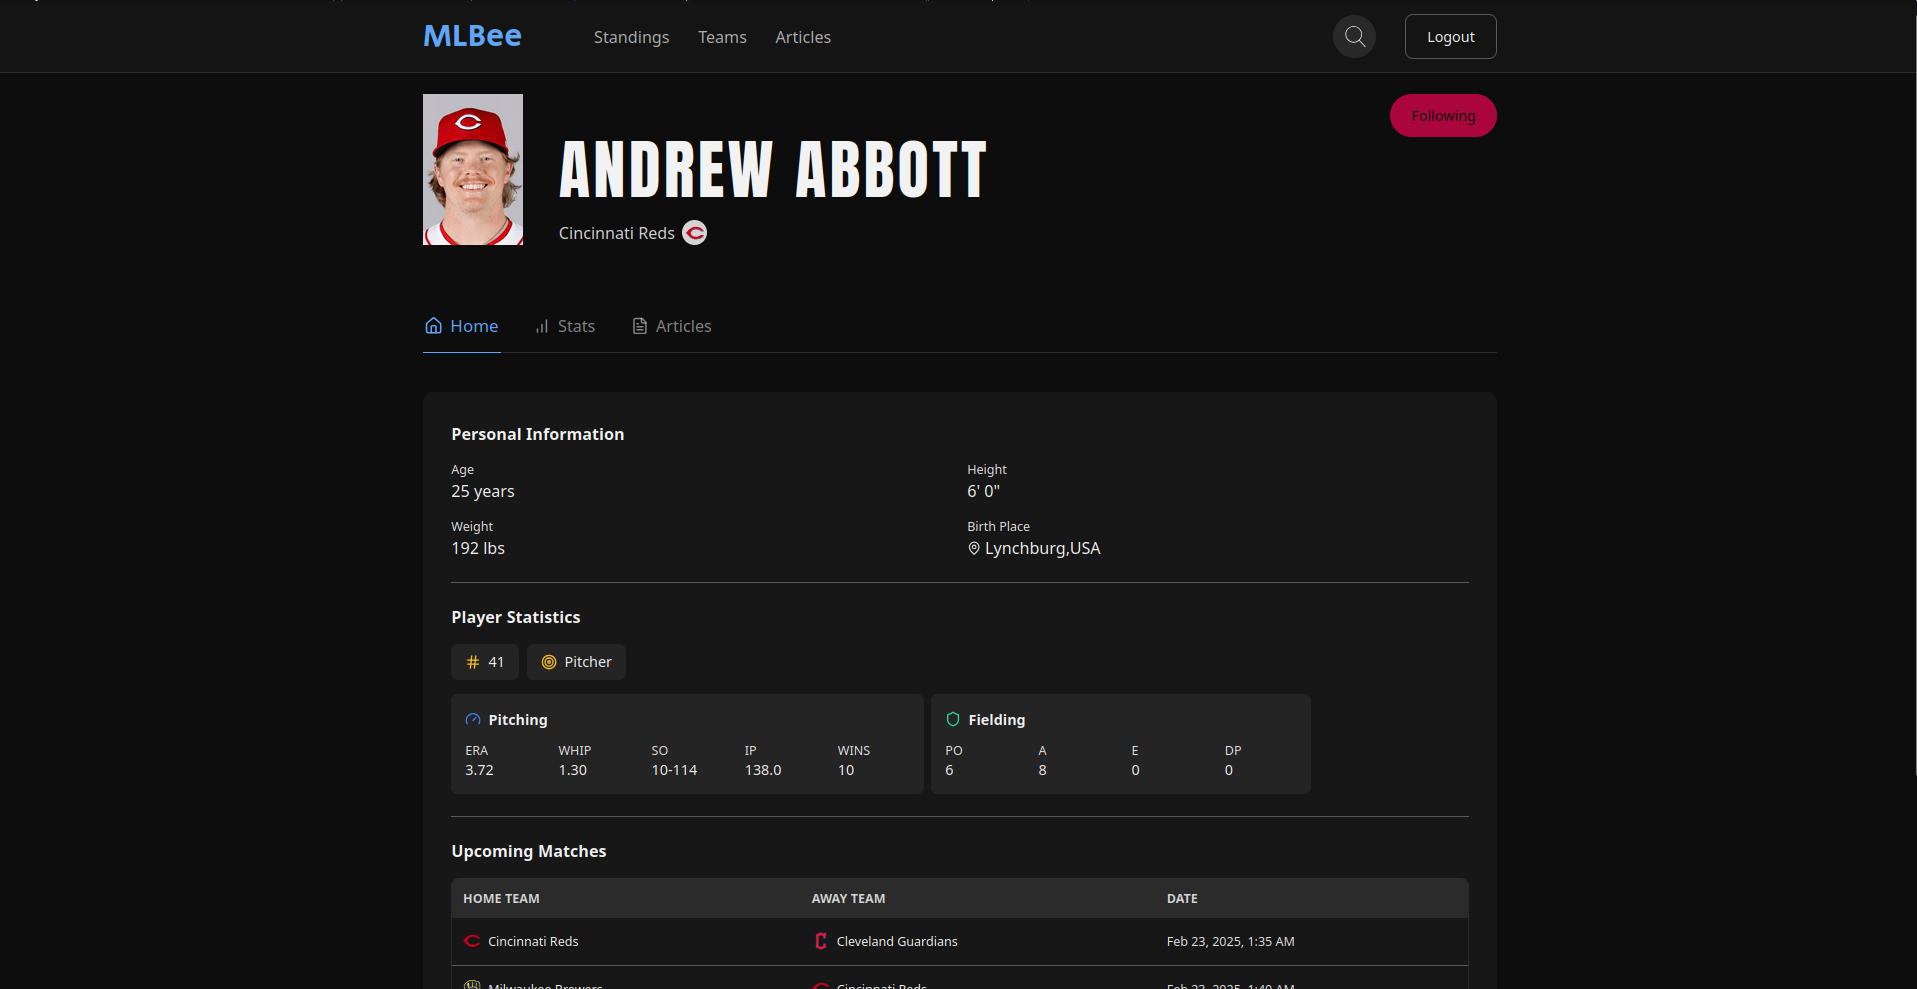1917x989 pixels.
Task: Click the Age value 25 years
Action: [x=483, y=491]
